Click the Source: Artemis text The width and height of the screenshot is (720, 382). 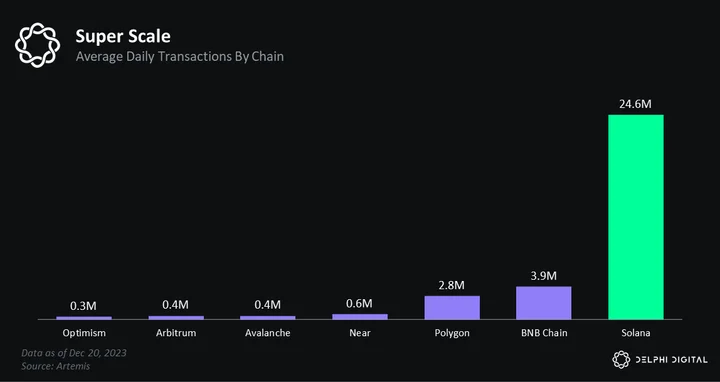[x=56, y=366]
